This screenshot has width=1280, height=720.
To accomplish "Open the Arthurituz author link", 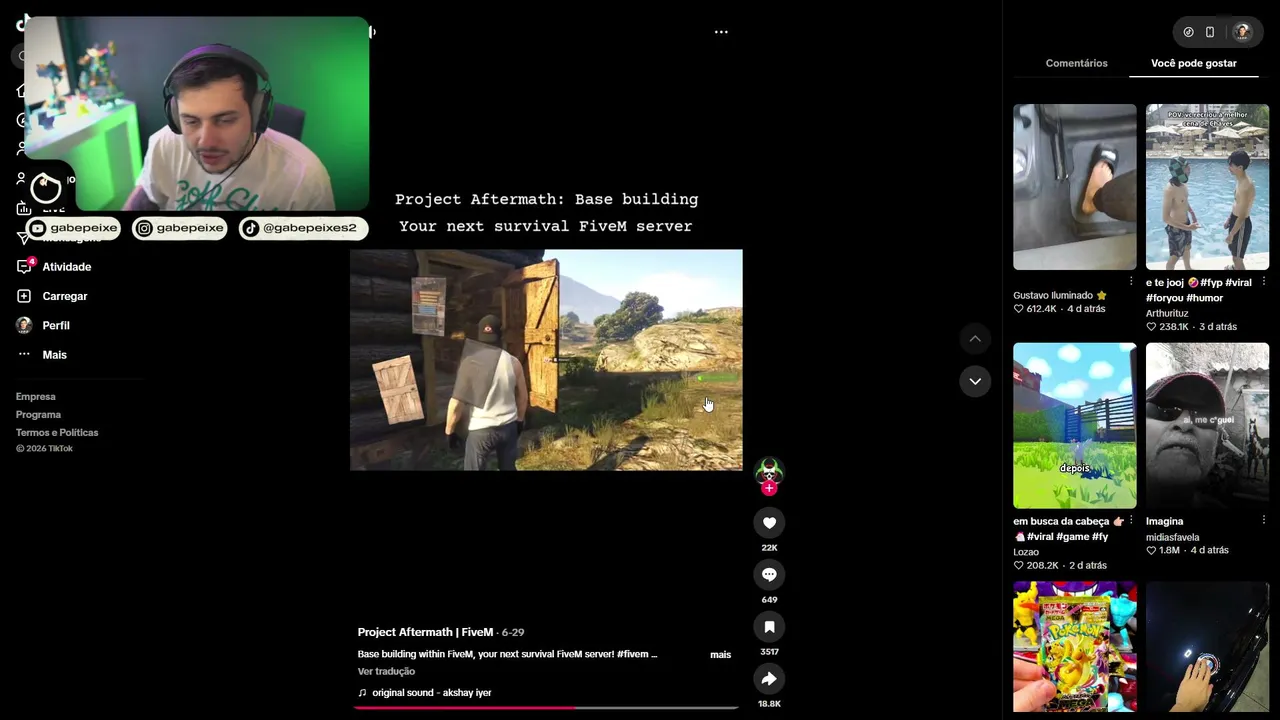I will click(1167, 313).
